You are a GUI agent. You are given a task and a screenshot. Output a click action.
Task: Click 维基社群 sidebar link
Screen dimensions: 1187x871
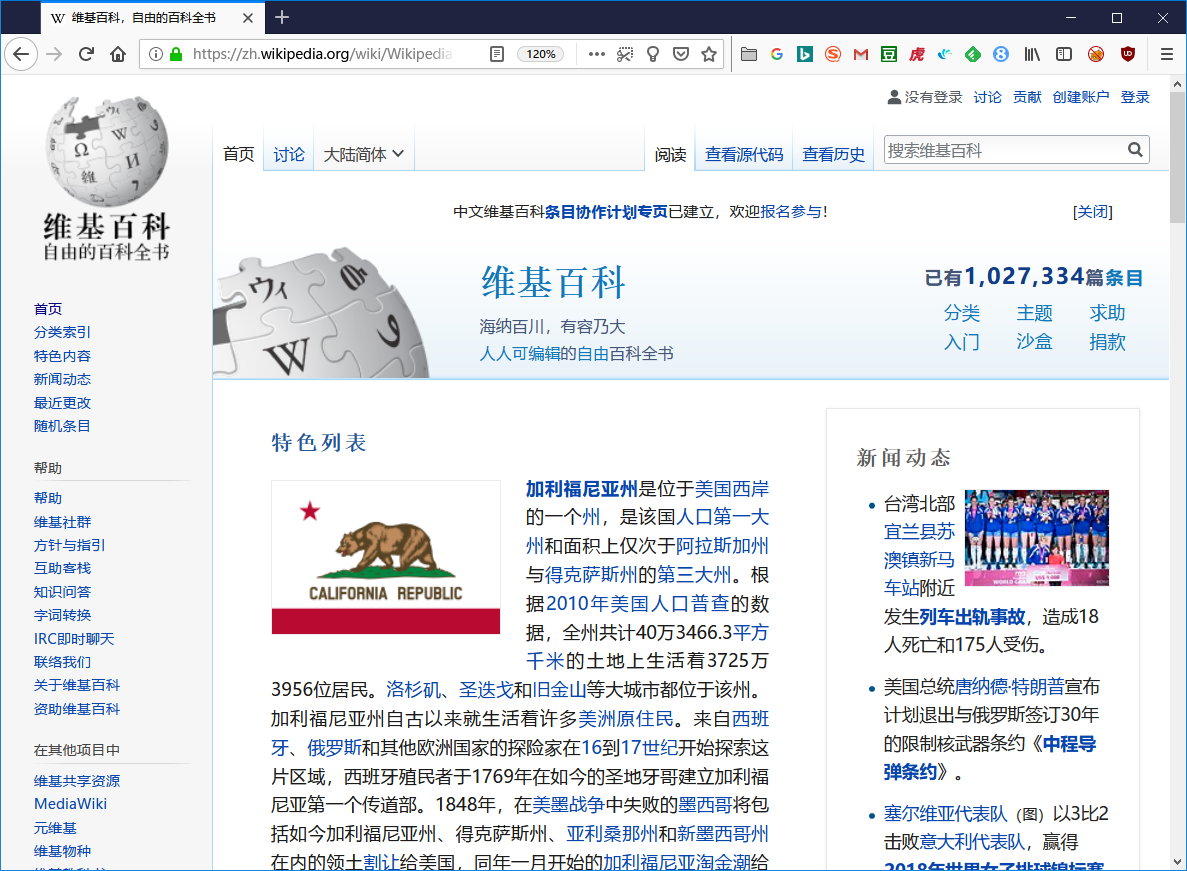(62, 521)
